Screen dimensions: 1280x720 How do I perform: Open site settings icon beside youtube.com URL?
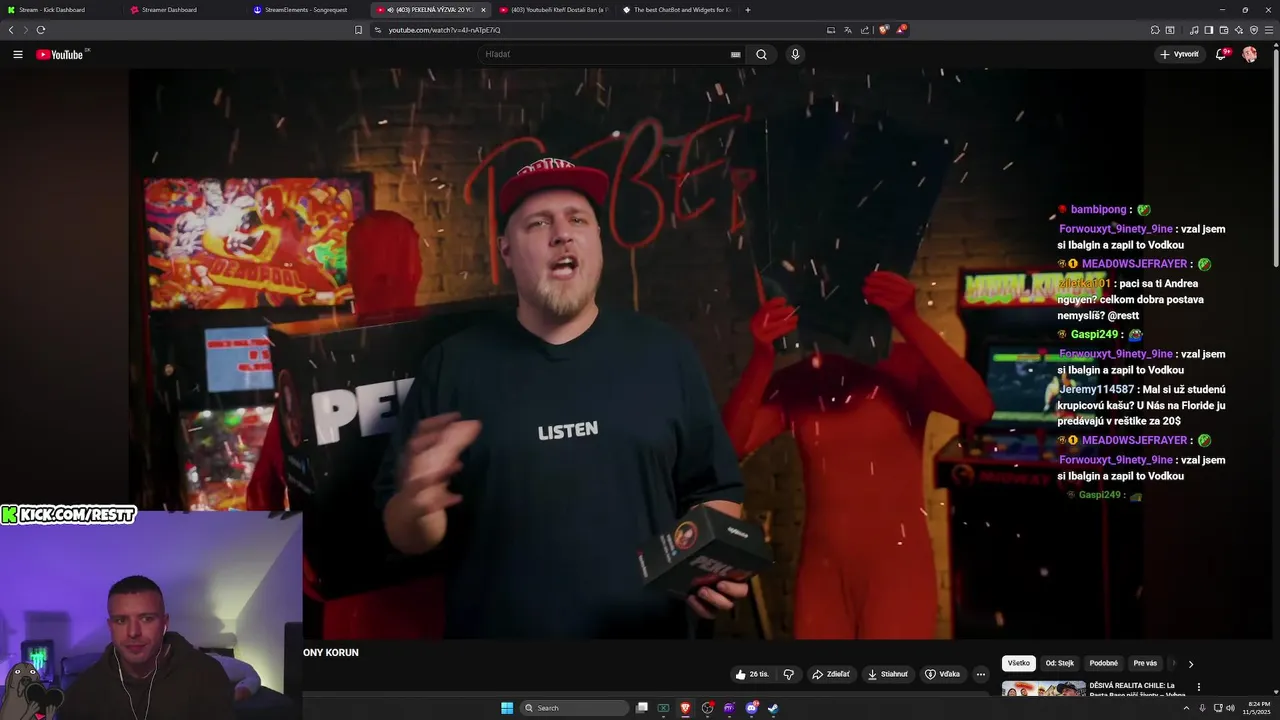coord(378,30)
